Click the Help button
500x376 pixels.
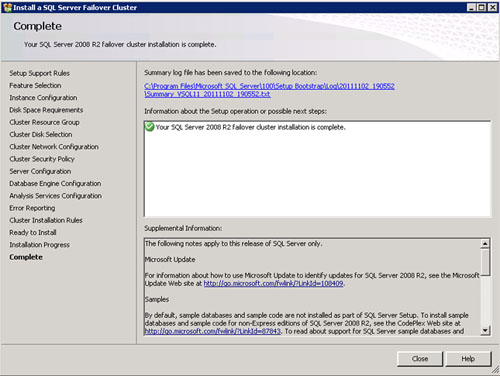468,359
